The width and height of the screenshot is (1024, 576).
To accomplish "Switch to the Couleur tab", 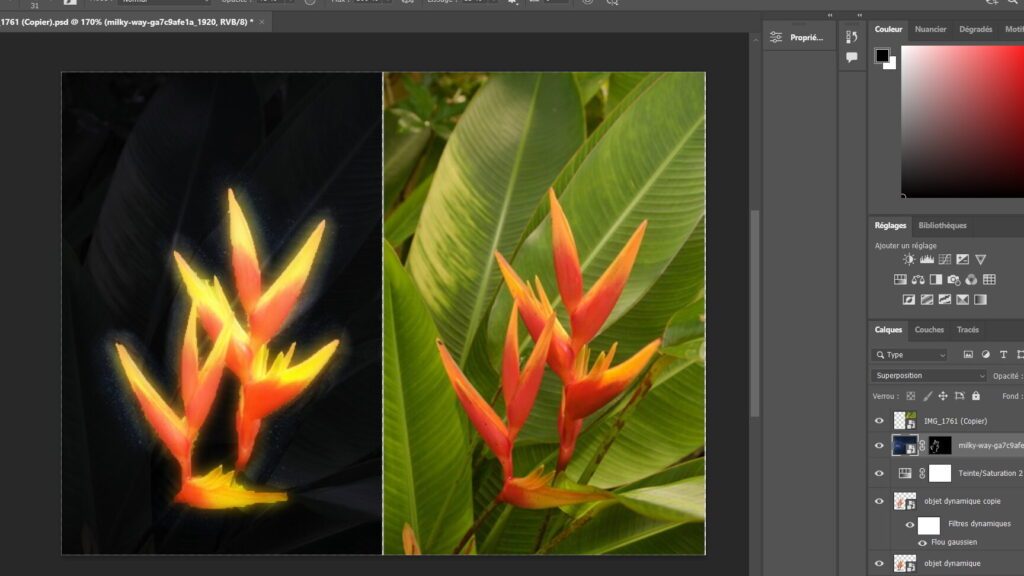I will (888, 29).
